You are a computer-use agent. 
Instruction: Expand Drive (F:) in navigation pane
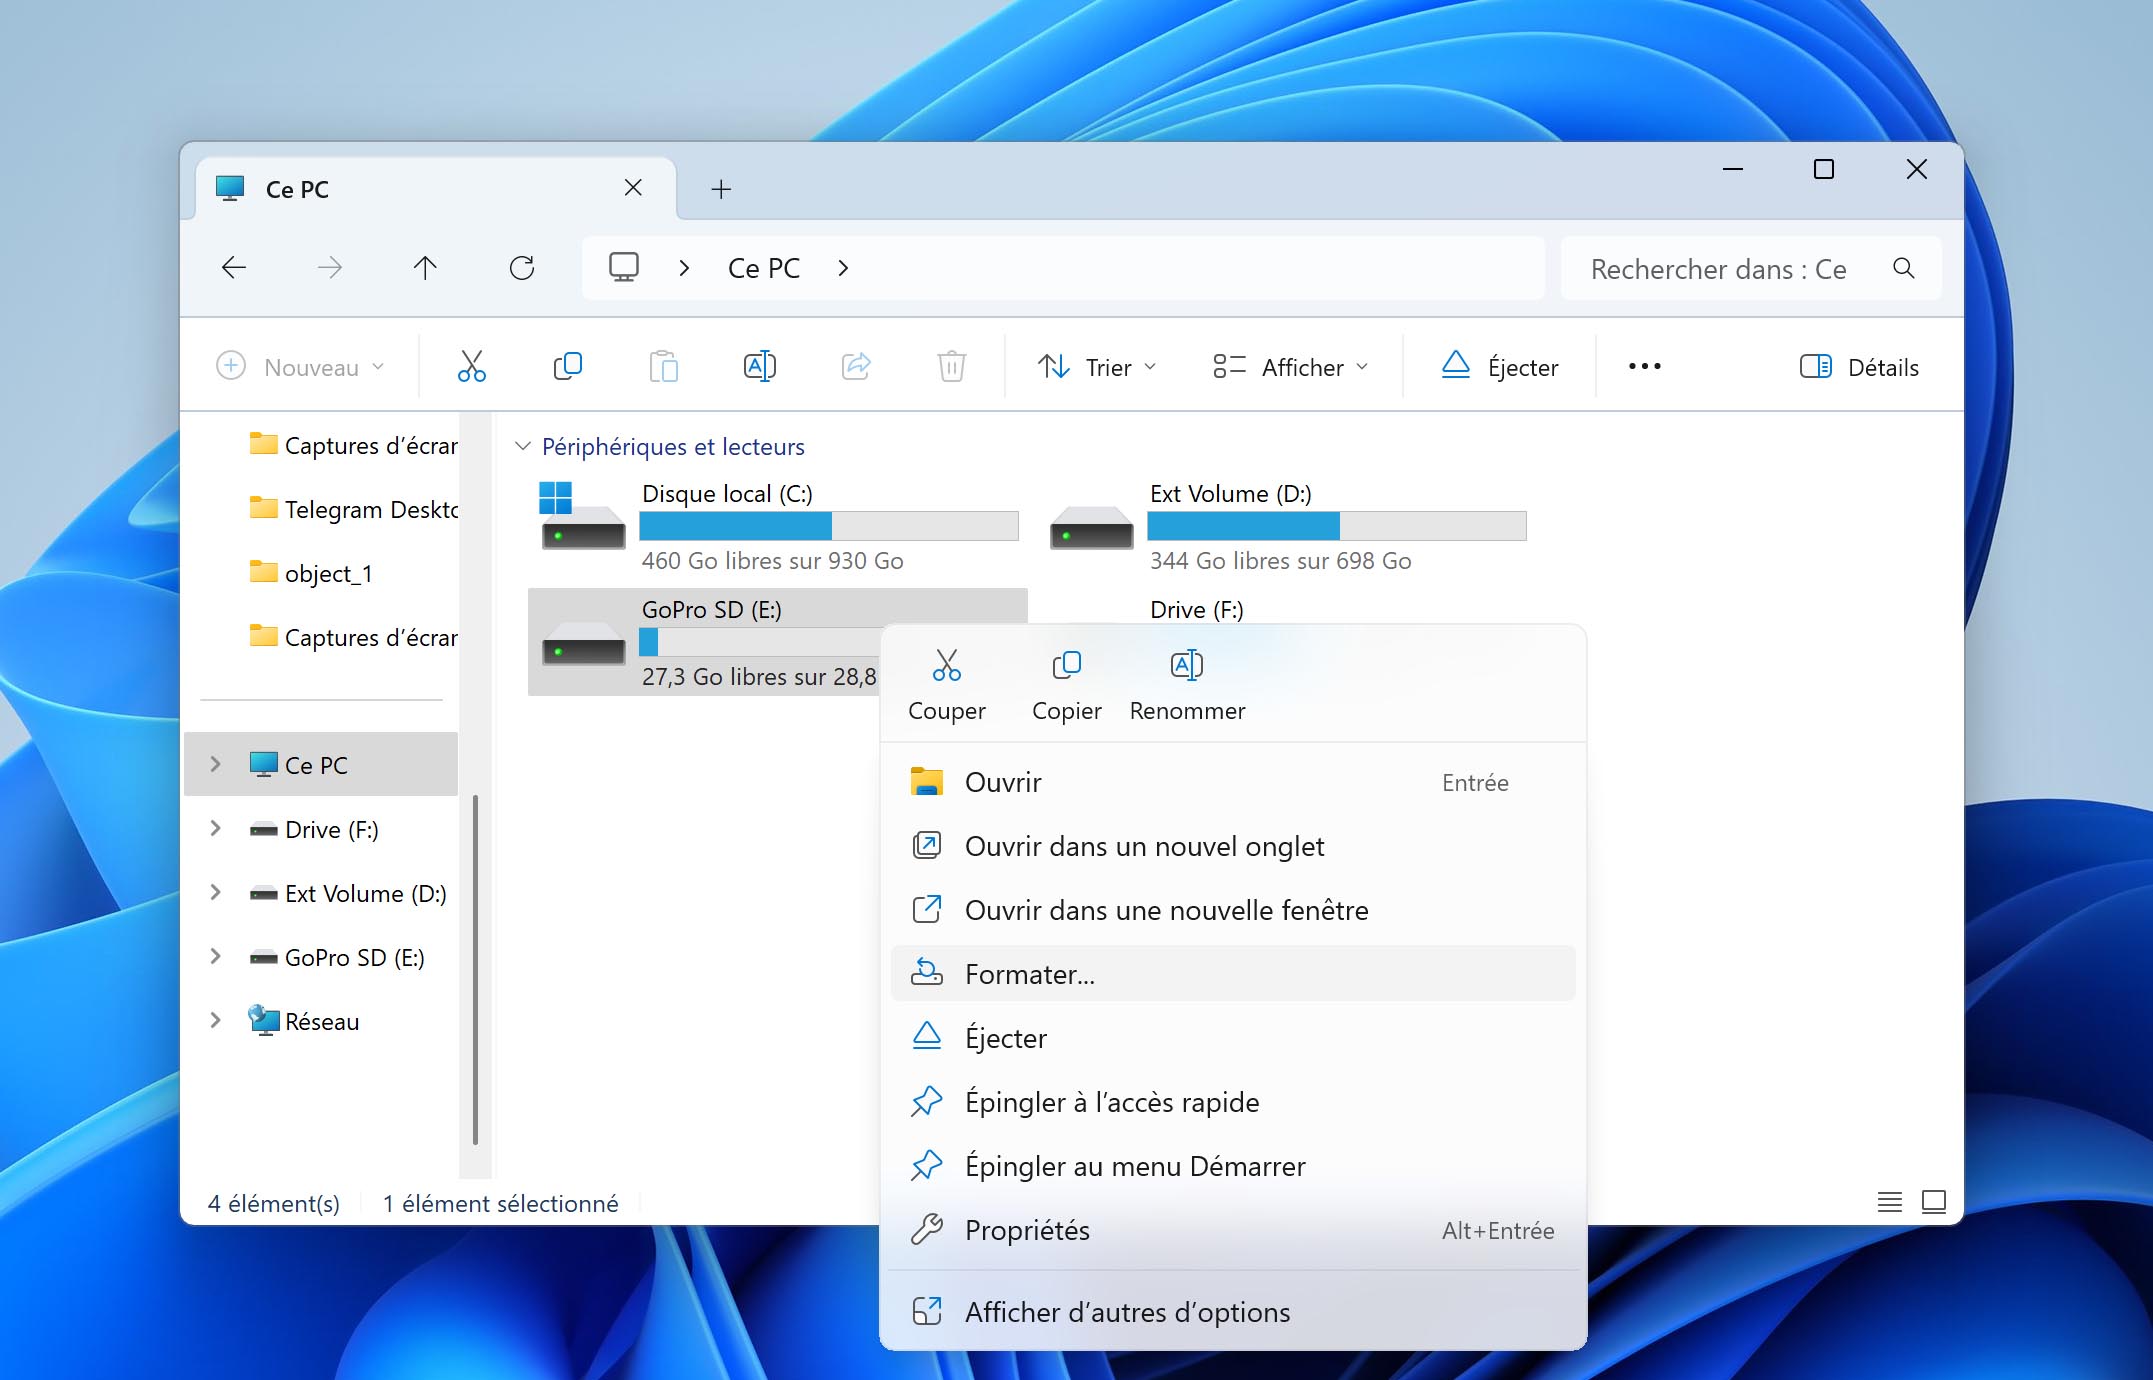point(215,828)
